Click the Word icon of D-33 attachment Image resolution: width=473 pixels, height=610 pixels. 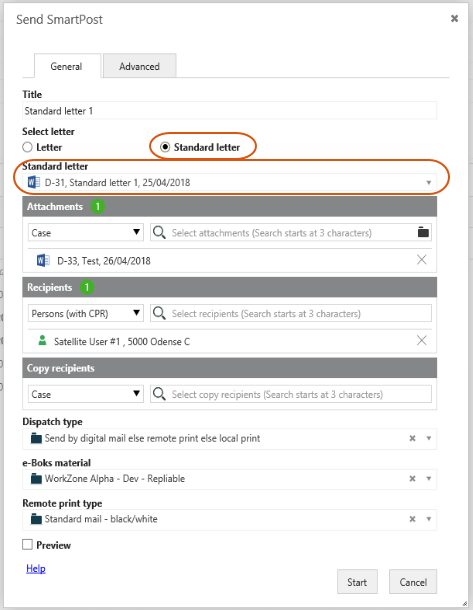(x=43, y=260)
